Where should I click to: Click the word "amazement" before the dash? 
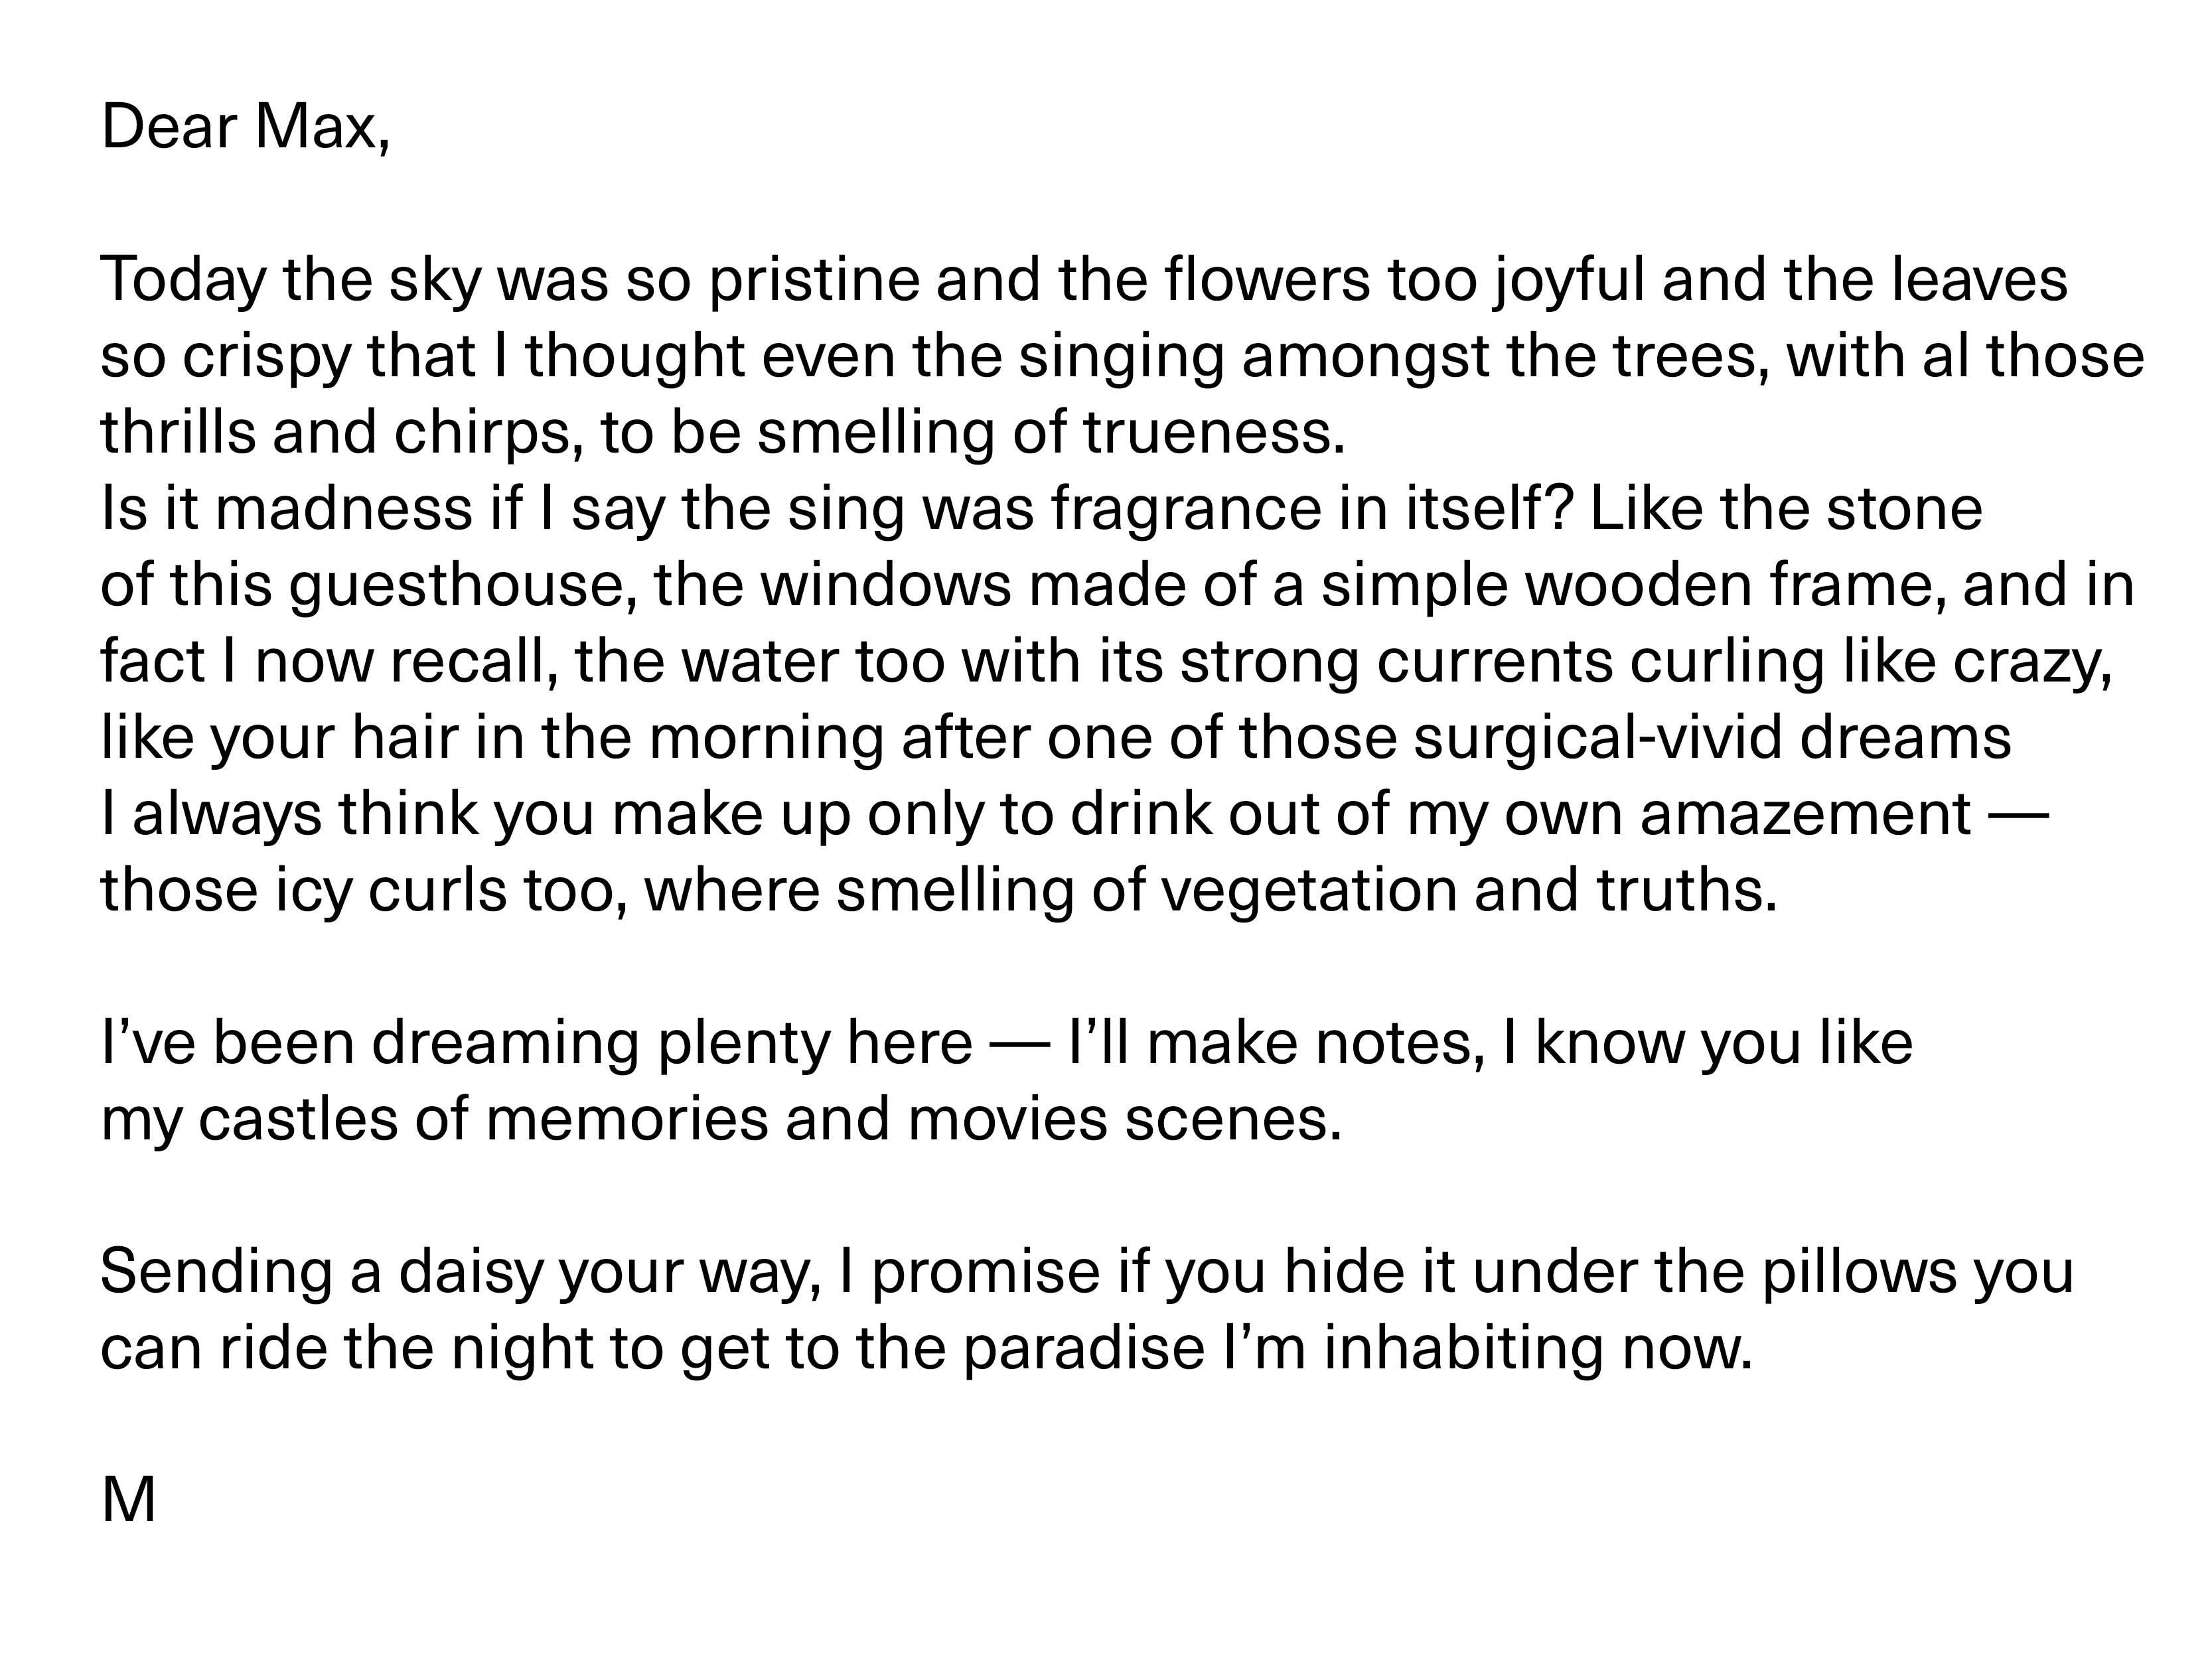[x=1806, y=815]
